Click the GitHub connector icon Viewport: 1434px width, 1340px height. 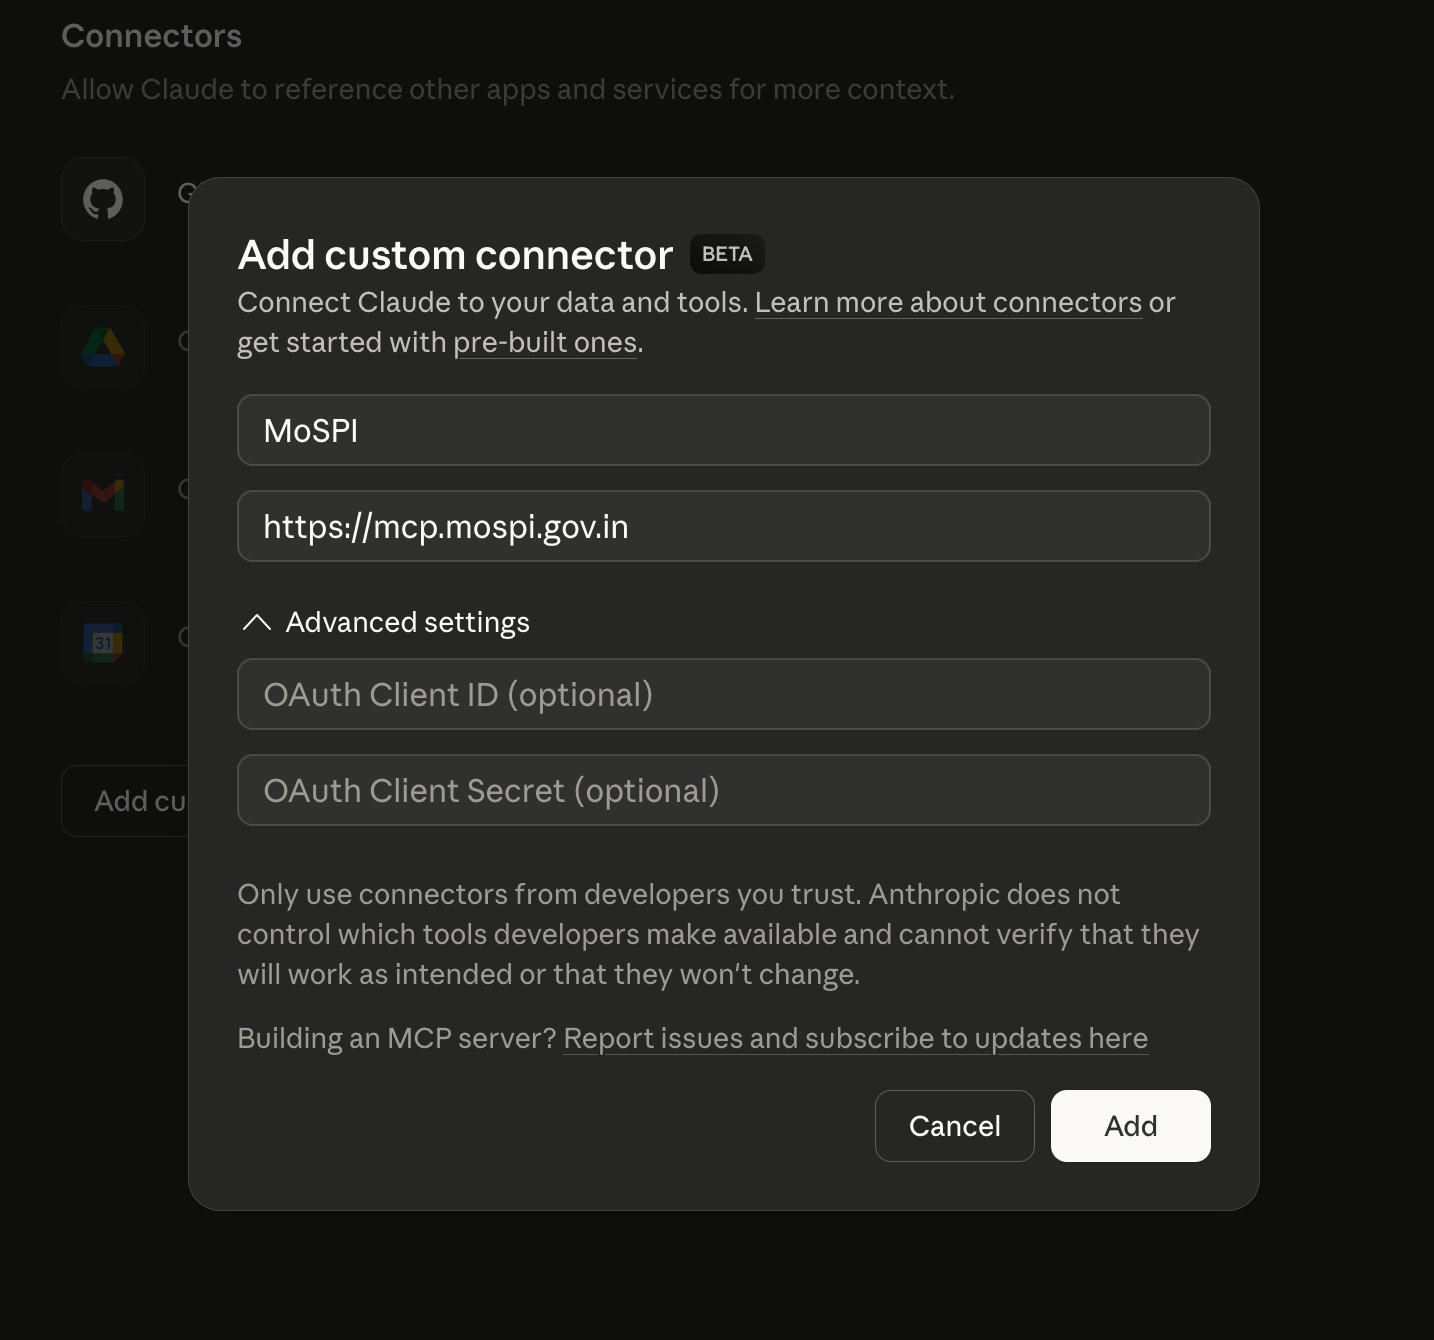coord(103,199)
